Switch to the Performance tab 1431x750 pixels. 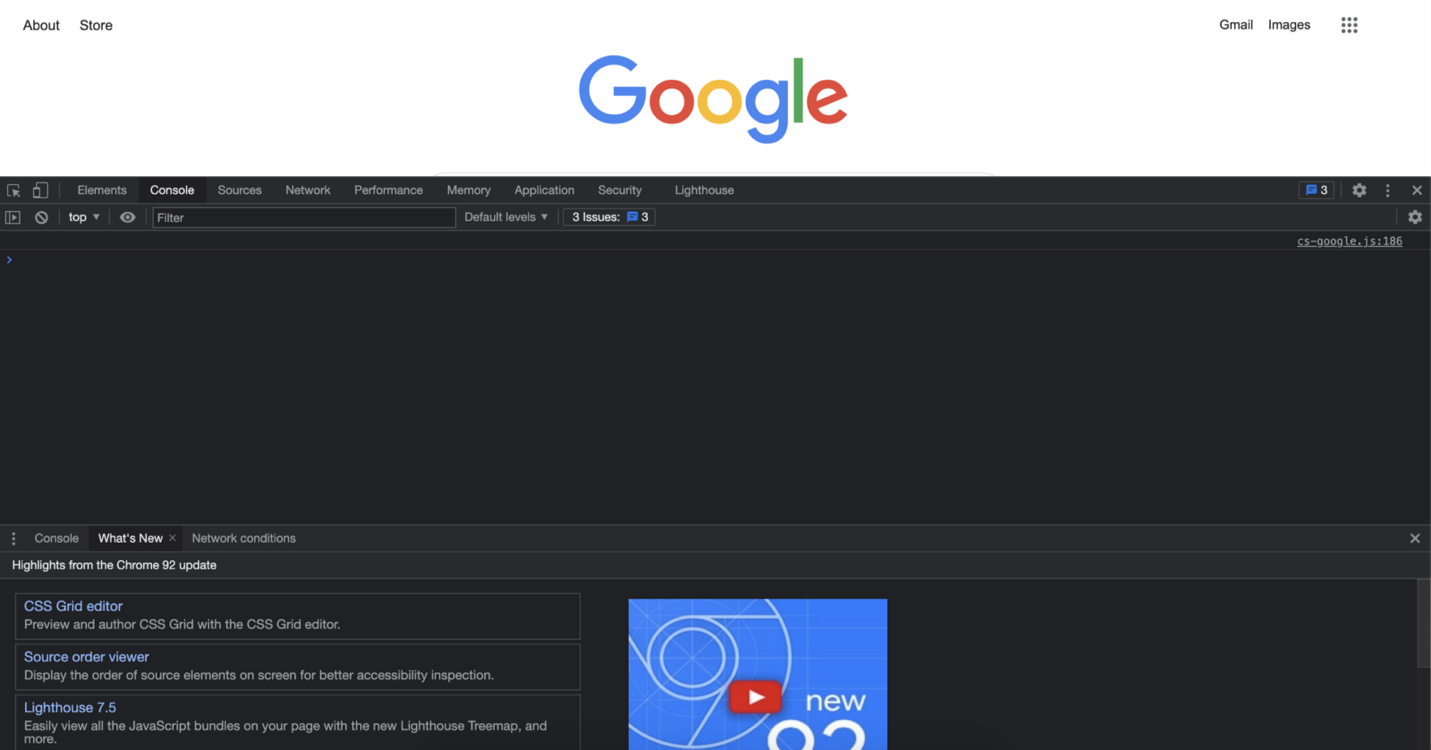(388, 190)
